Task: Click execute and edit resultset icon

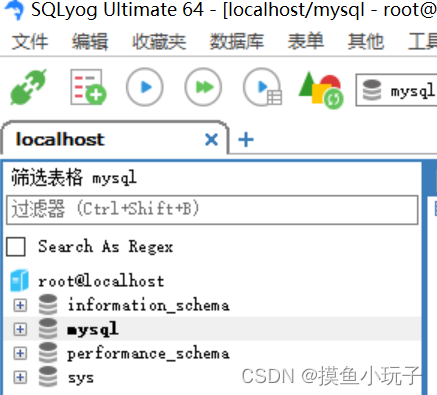Action: [263, 87]
